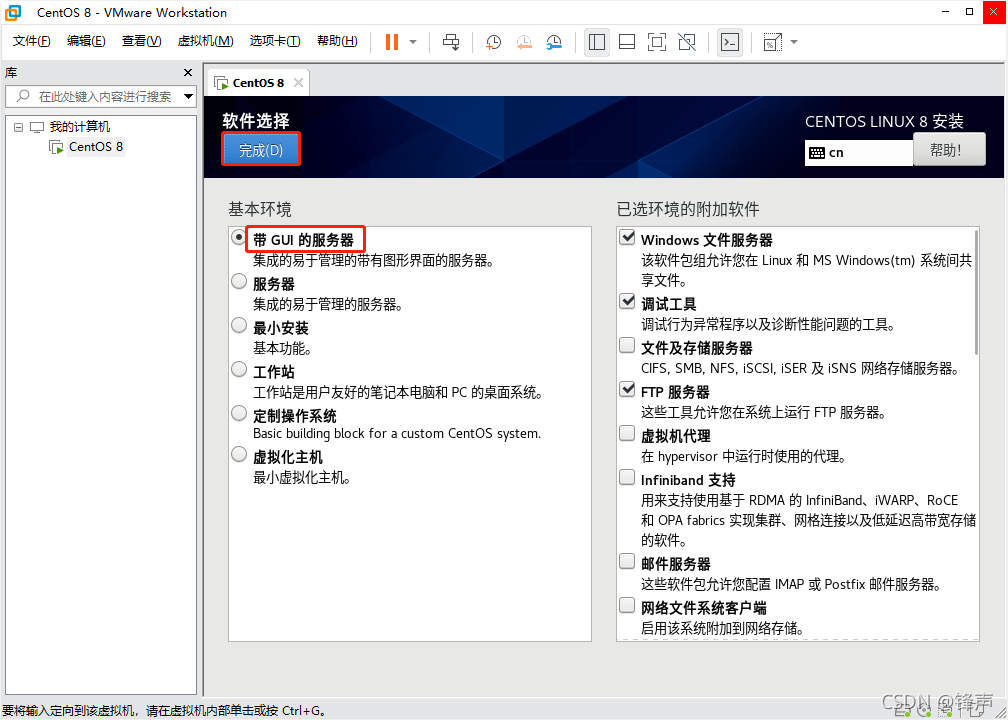Close the CentOS 8 tab
Viewport: 1008px width, 720px height.
pos(298,82)
